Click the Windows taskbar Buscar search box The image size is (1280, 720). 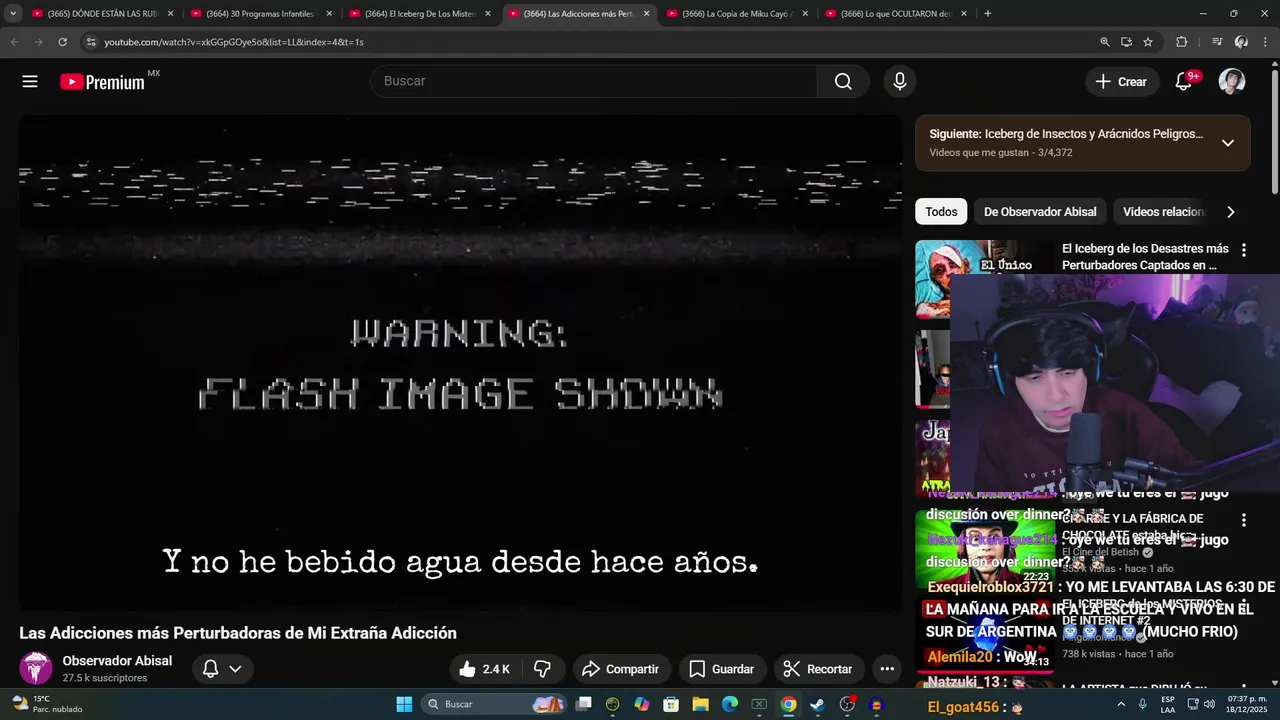pos(493,704)
